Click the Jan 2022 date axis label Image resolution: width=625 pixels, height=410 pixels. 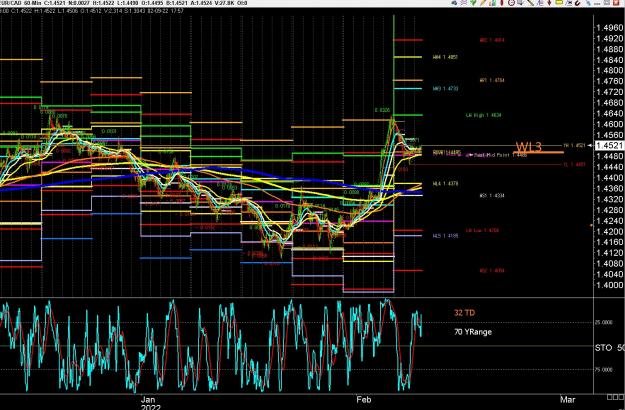(x=150, y=403)
